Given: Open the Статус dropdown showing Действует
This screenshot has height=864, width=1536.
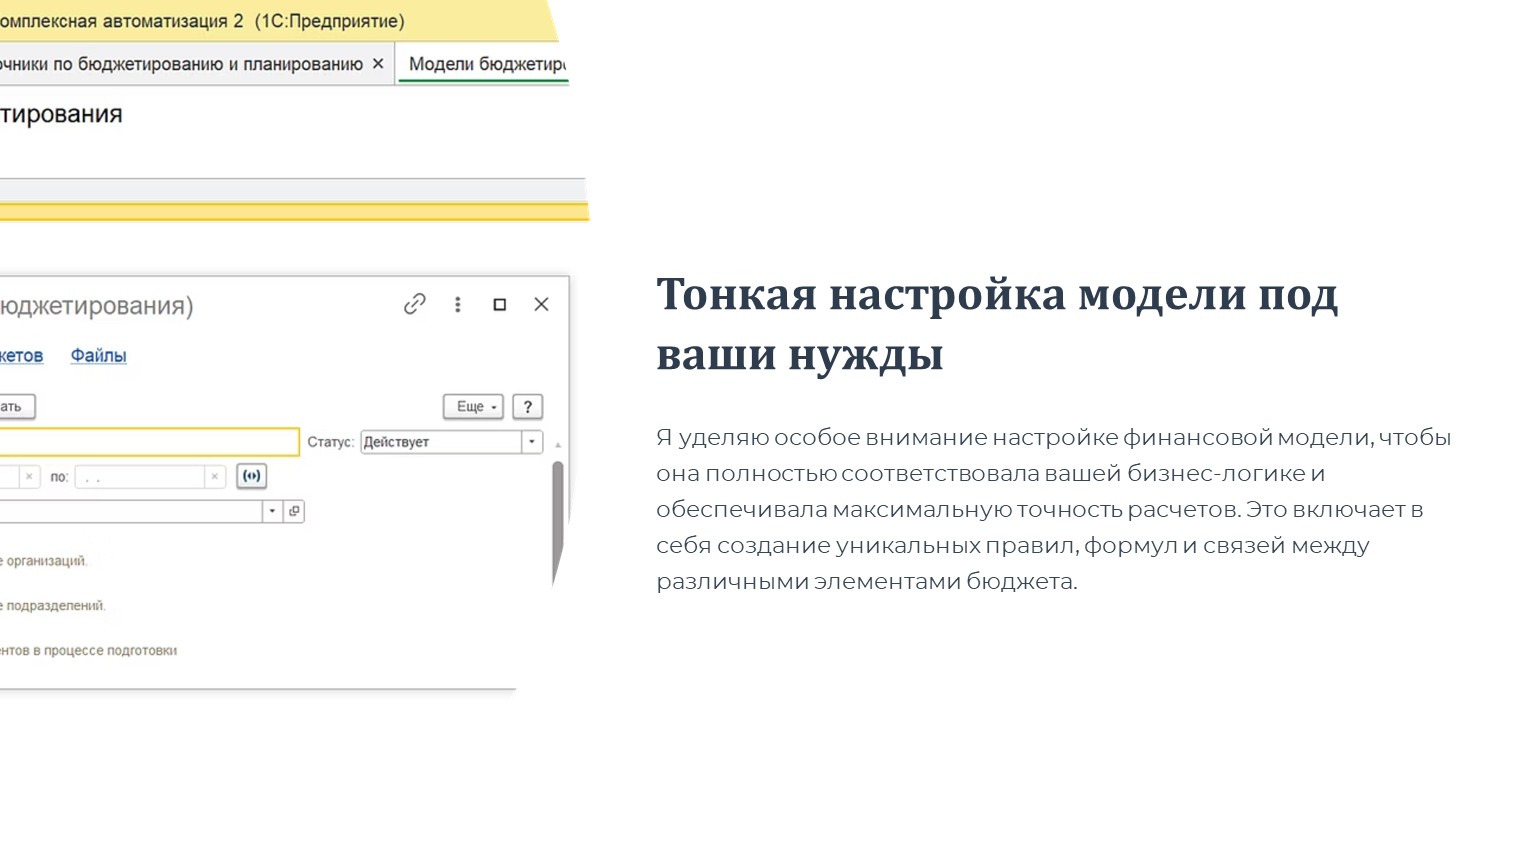Looking at the screenshot, I should pos(531,442).
